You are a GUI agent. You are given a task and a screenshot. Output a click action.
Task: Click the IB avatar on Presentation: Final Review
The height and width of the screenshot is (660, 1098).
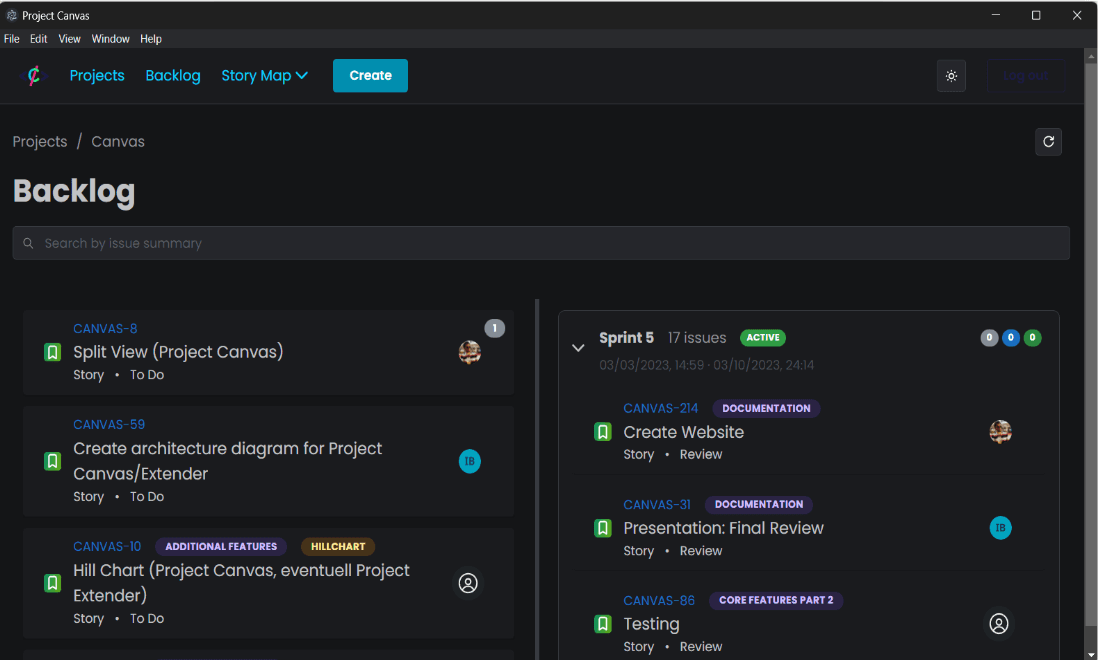tap(1000, 527)
